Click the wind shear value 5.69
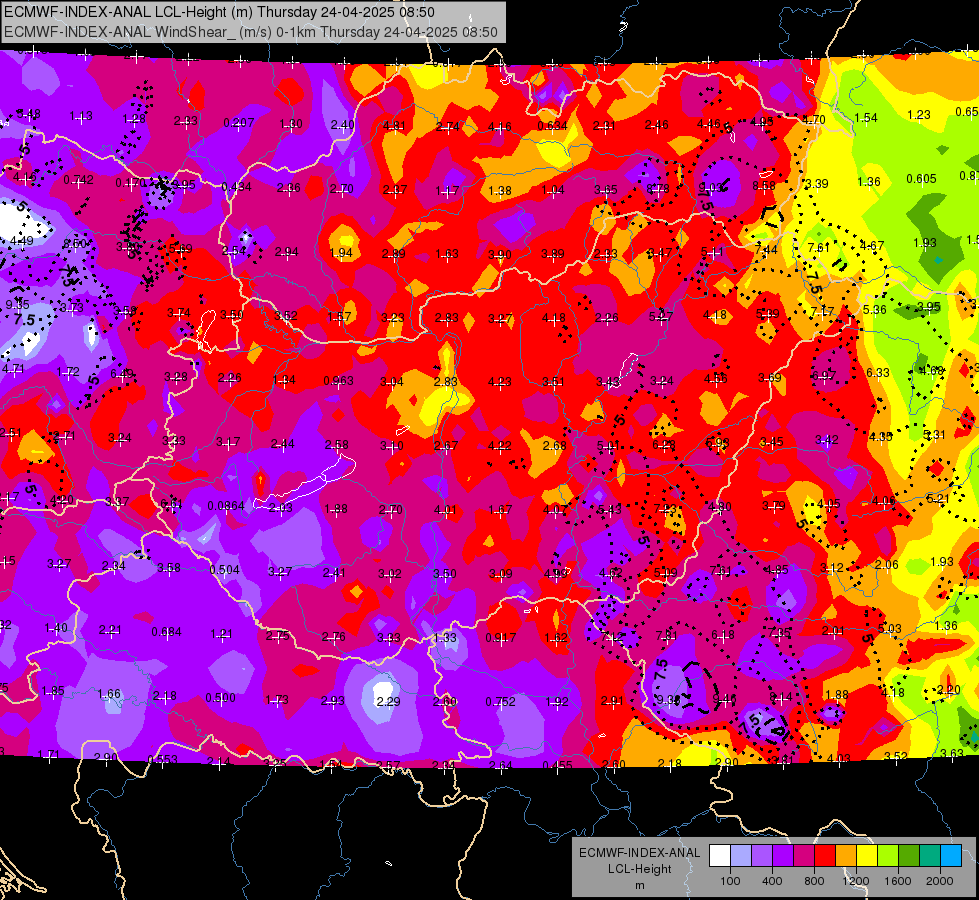 [180, 249]
